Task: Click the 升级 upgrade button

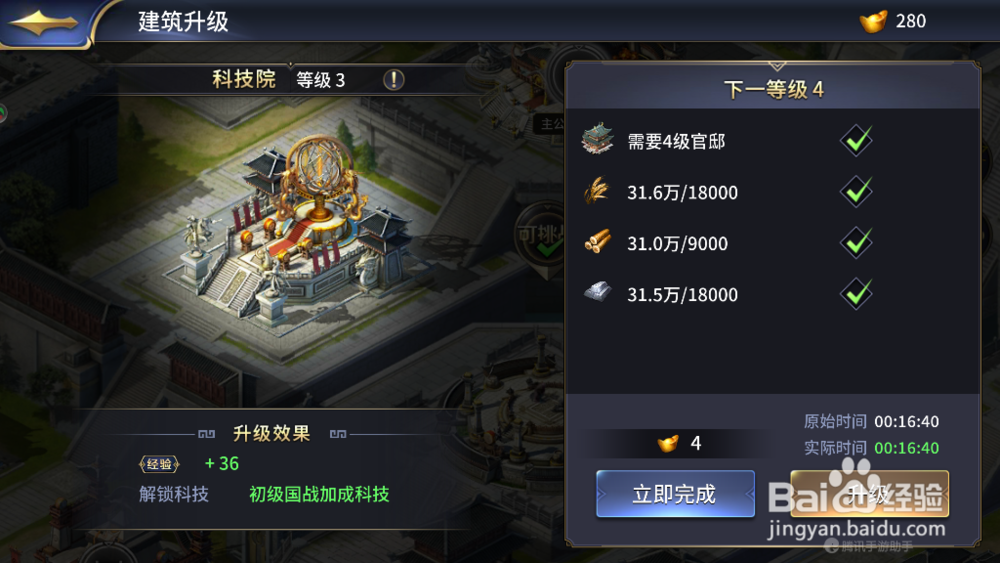Action: [869, 494]
